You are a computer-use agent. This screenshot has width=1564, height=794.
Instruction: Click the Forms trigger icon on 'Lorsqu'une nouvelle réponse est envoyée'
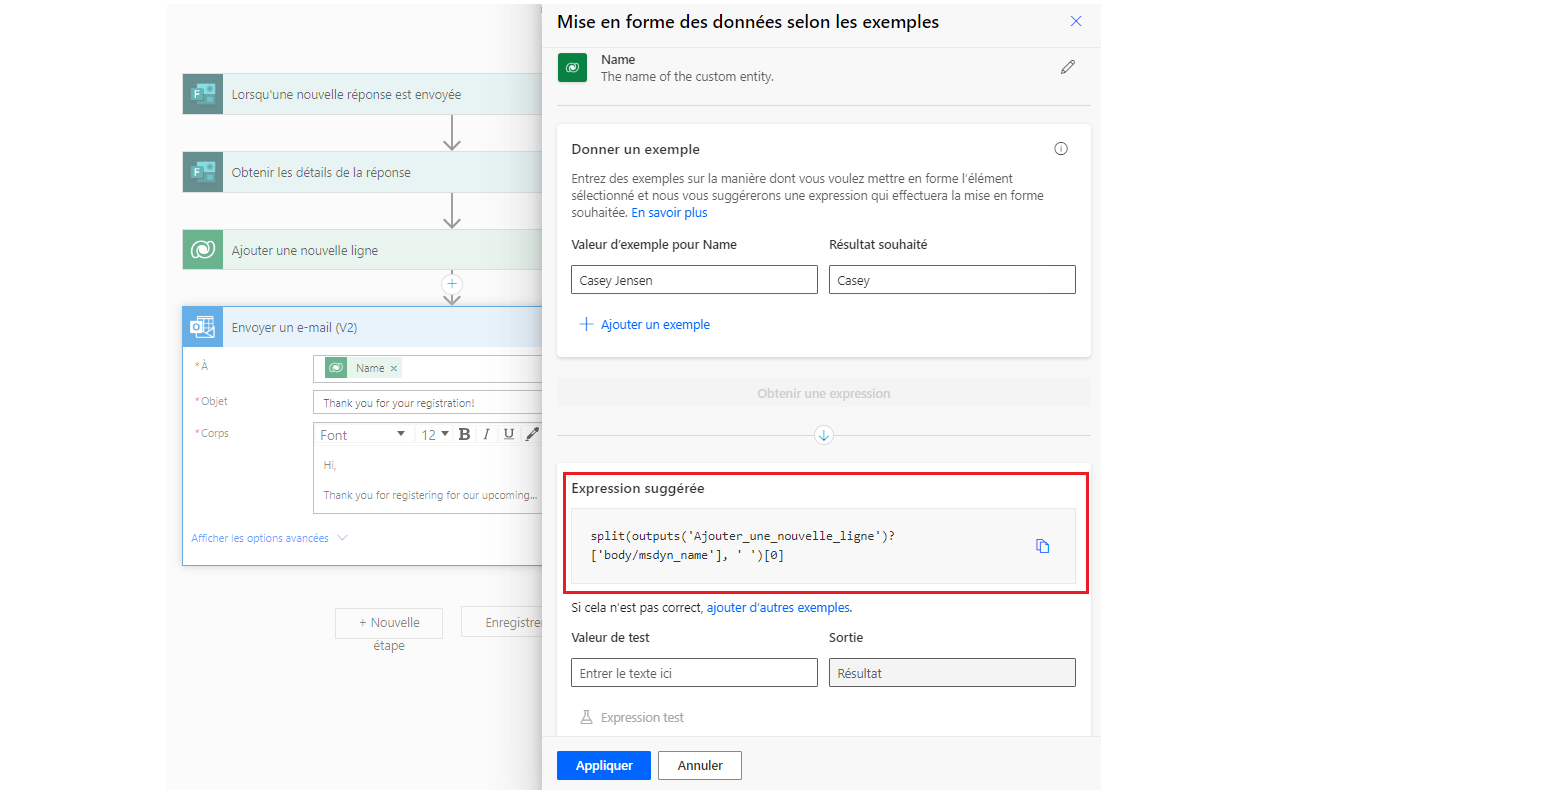coord(202,93)
